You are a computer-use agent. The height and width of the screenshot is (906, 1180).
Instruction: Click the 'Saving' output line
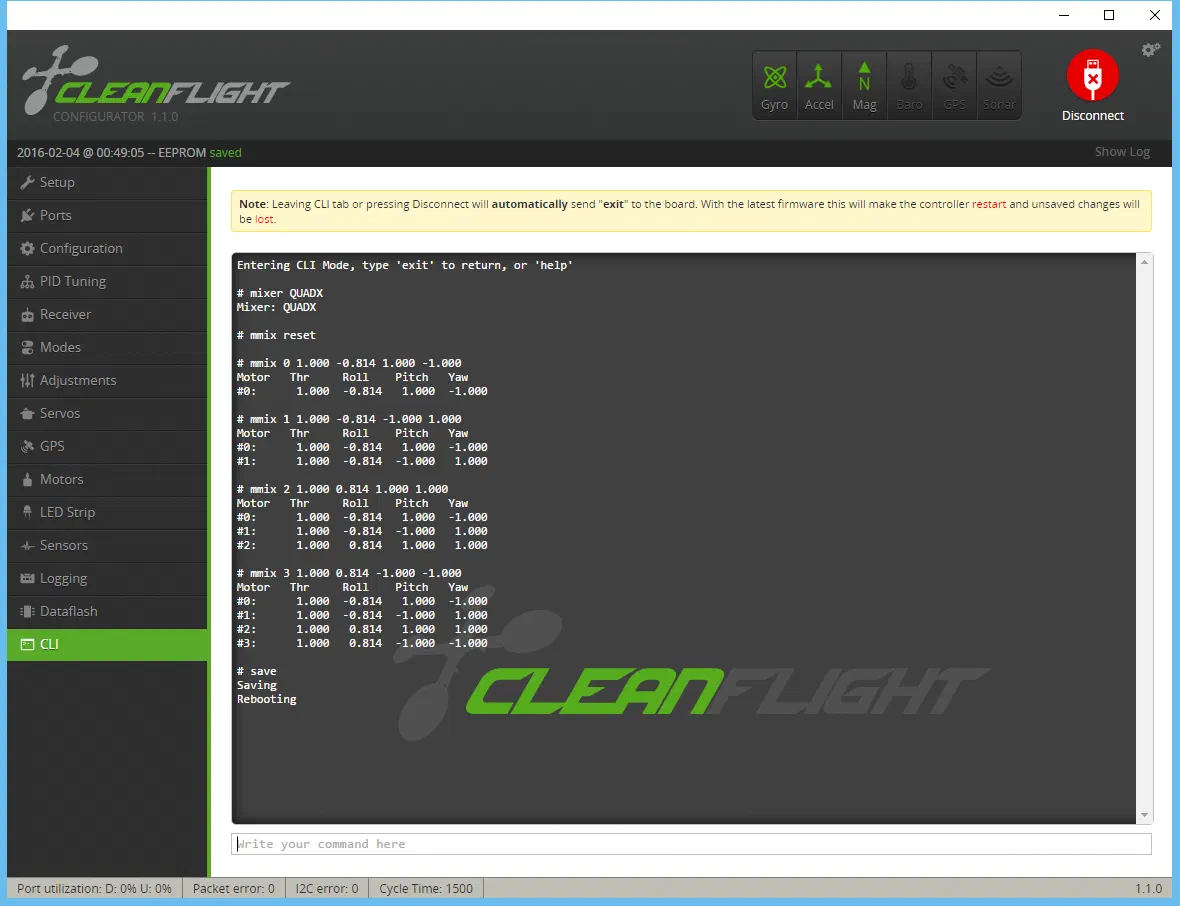[x=257, y=685]
